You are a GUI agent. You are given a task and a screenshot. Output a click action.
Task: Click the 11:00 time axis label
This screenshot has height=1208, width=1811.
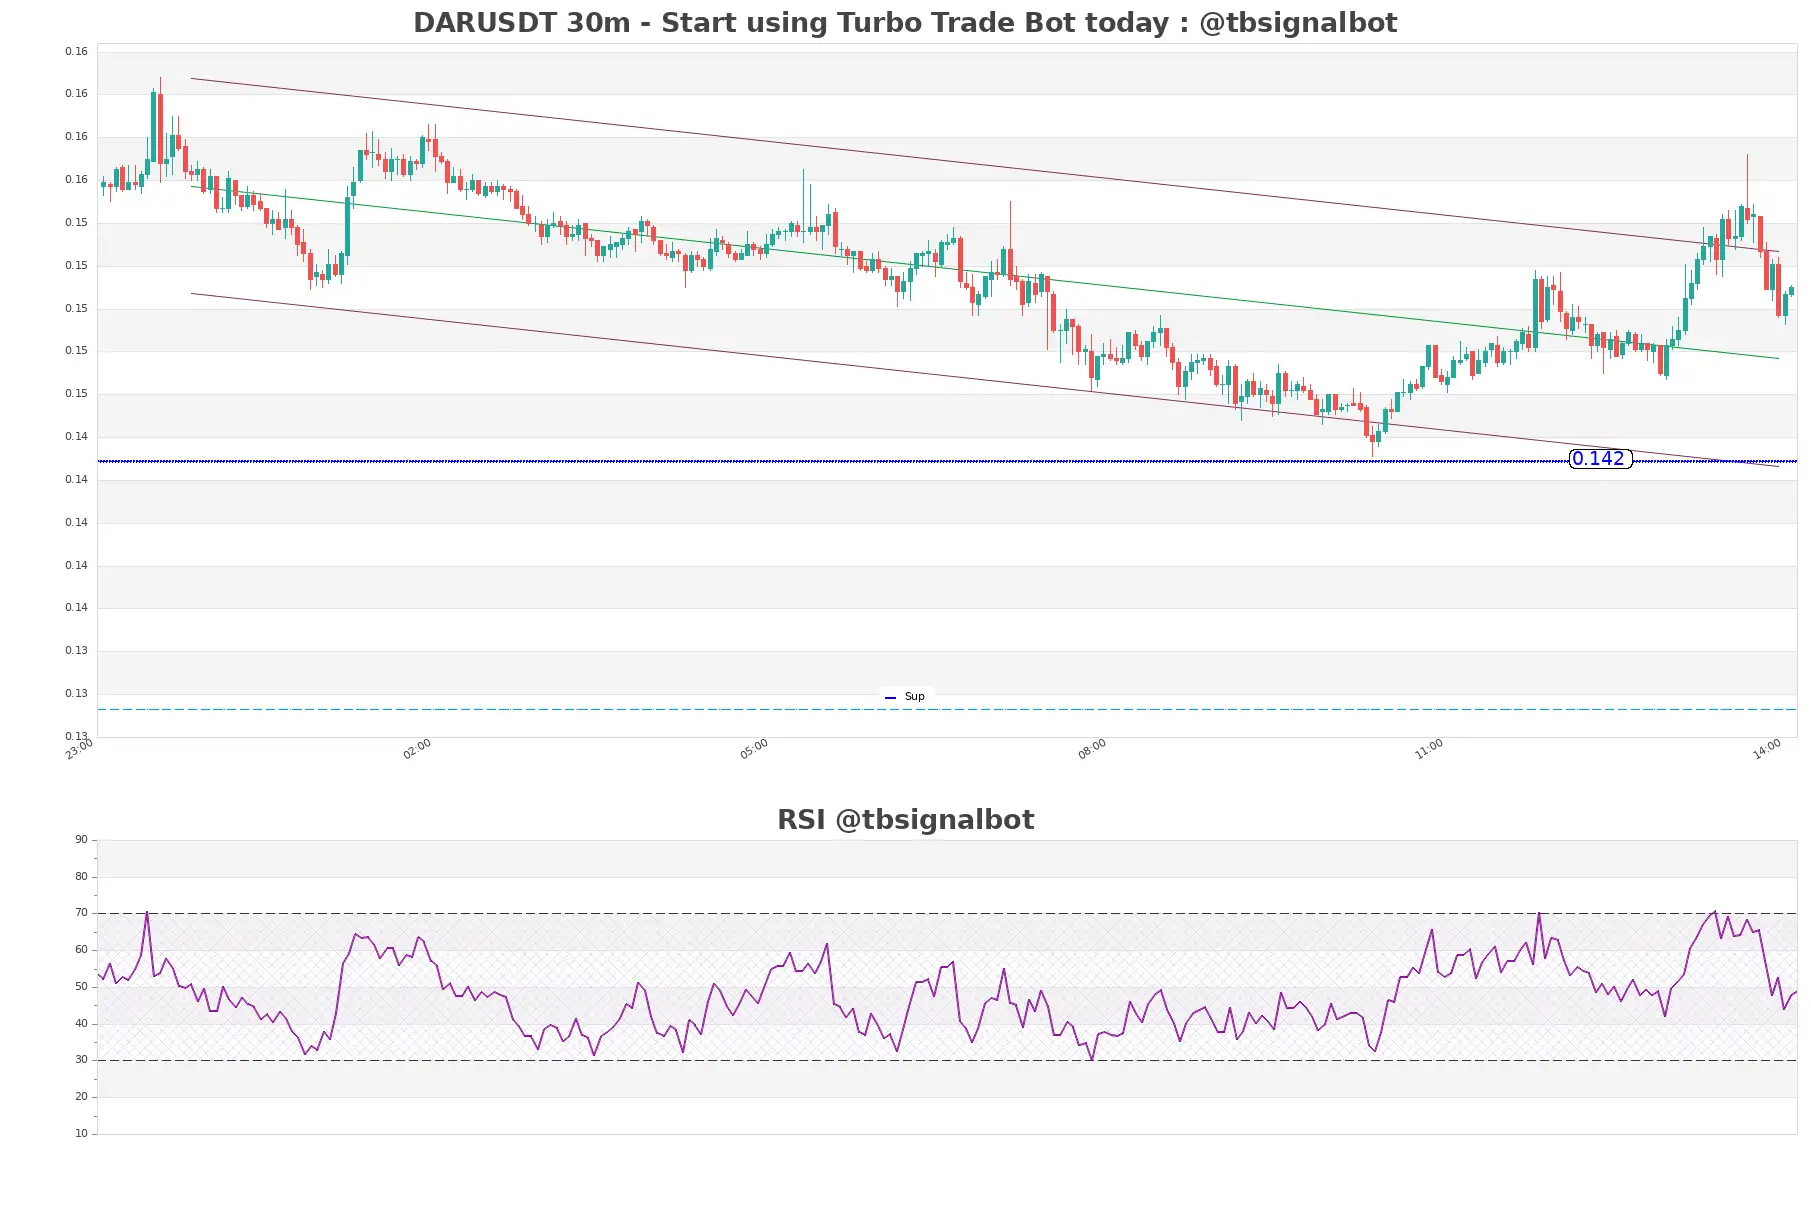(1429, 749)
